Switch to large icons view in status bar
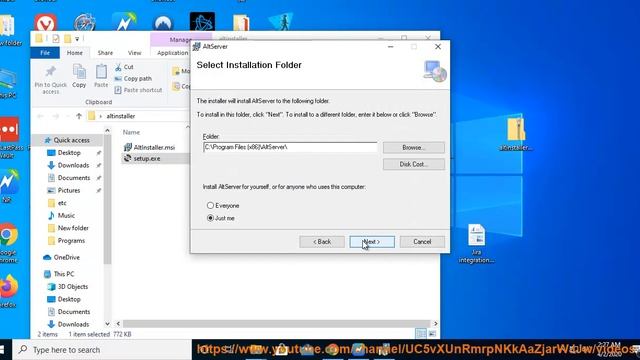Screen dimensions: 640x360 432,334
